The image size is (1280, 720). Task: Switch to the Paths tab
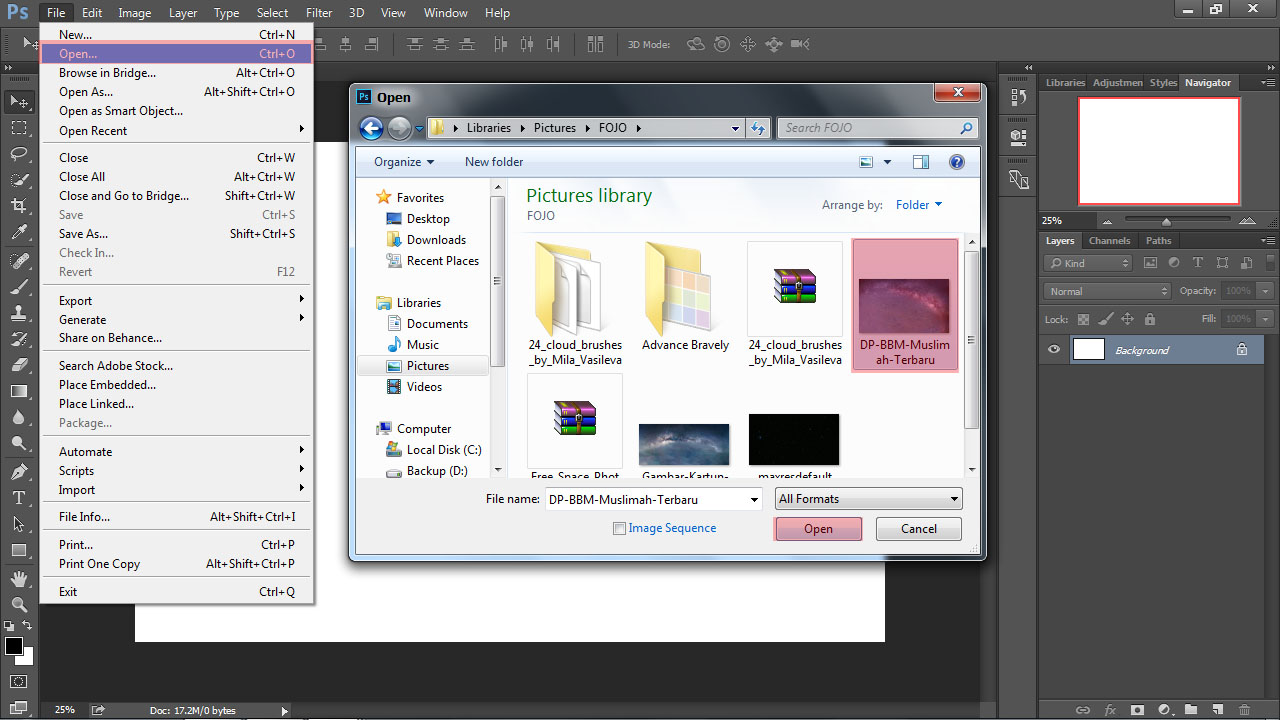click(1159, 241)
